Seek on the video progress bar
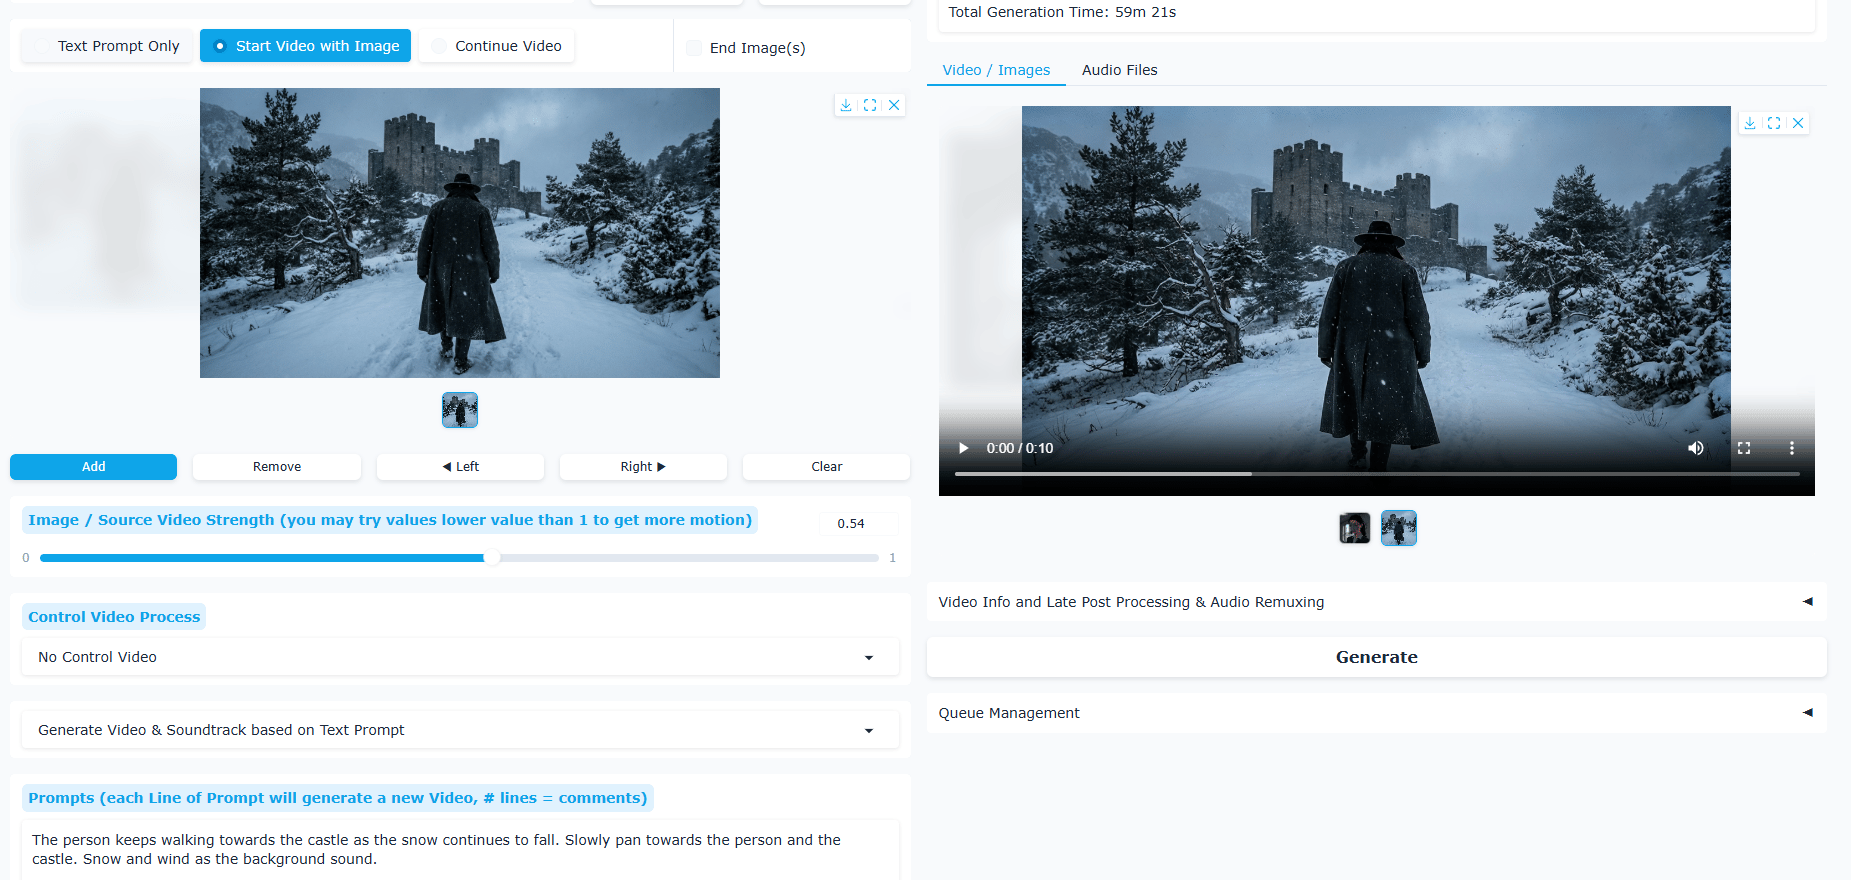 (1376, 474)
